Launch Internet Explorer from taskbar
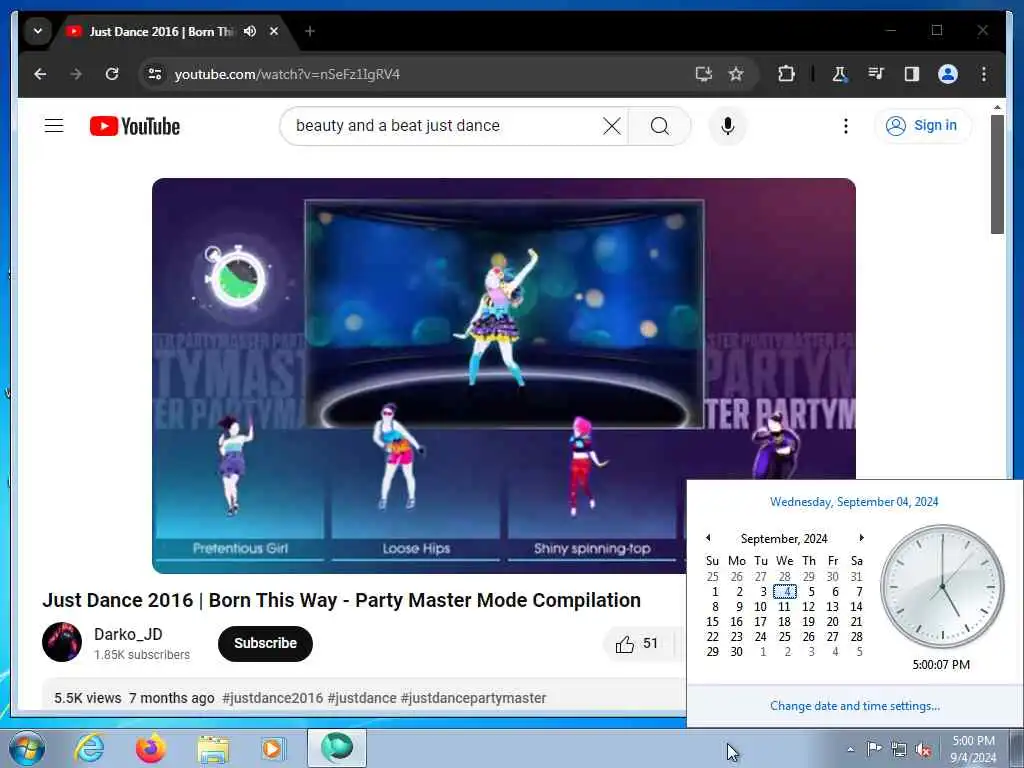This screenshot has width=1024, height=768. (89, 748)
